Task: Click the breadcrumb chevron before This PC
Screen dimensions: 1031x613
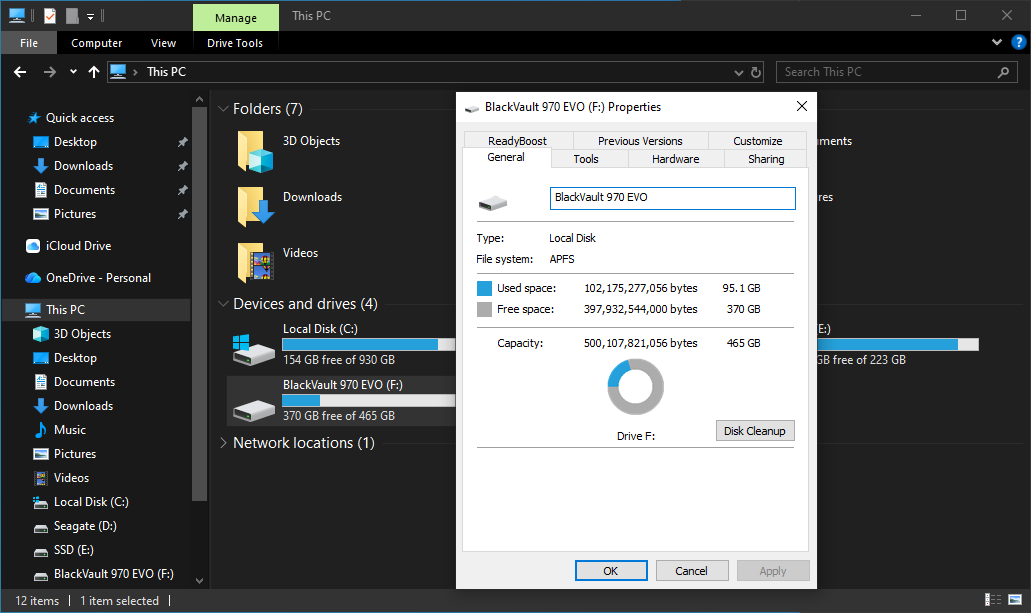Action: click(135, 72)
